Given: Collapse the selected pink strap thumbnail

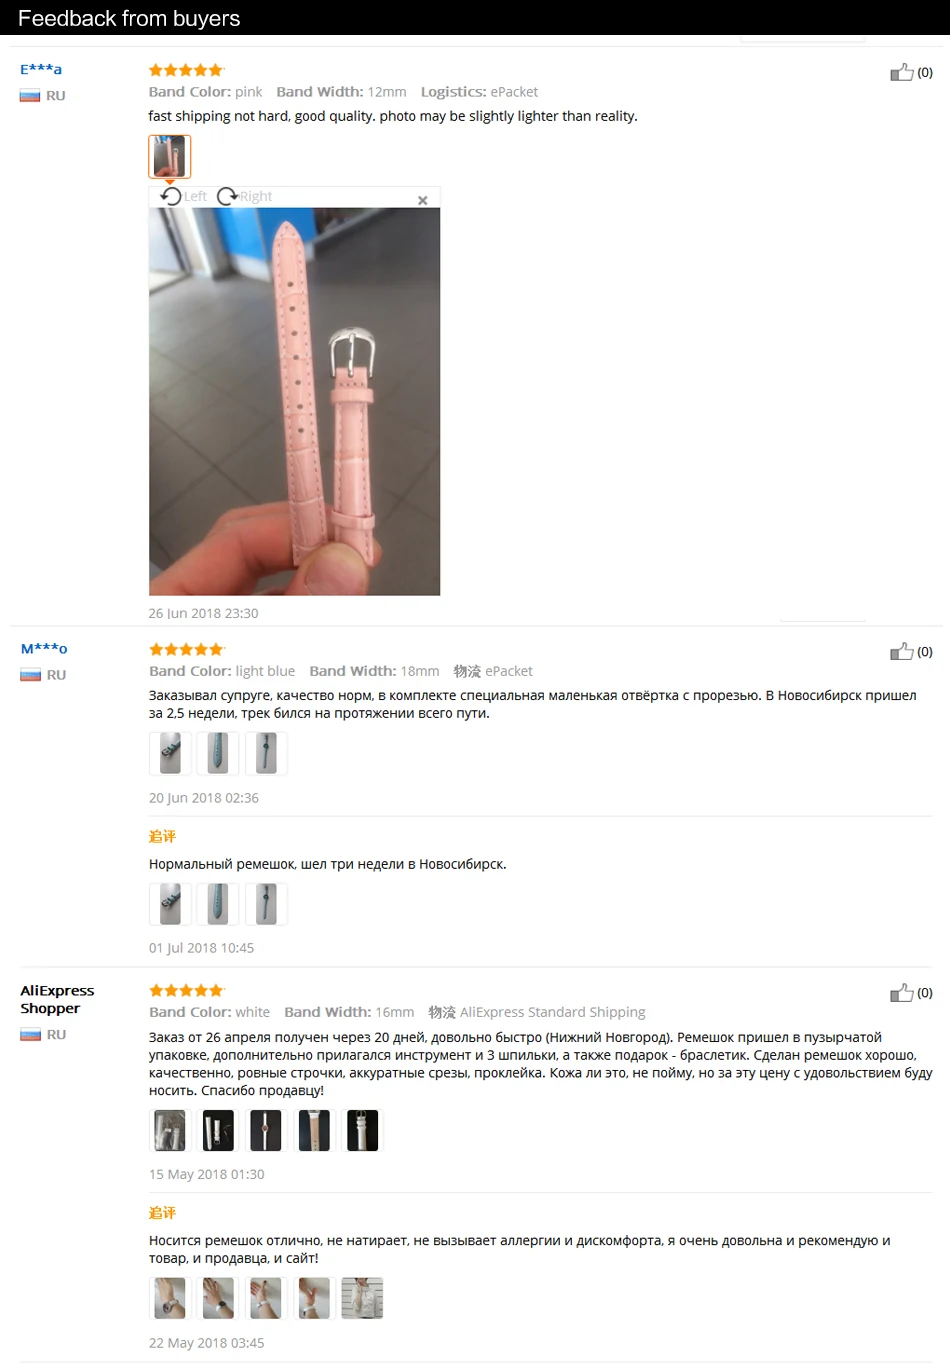Looking at the screenshot, I should pyautogui.click(x=169, y=156).
